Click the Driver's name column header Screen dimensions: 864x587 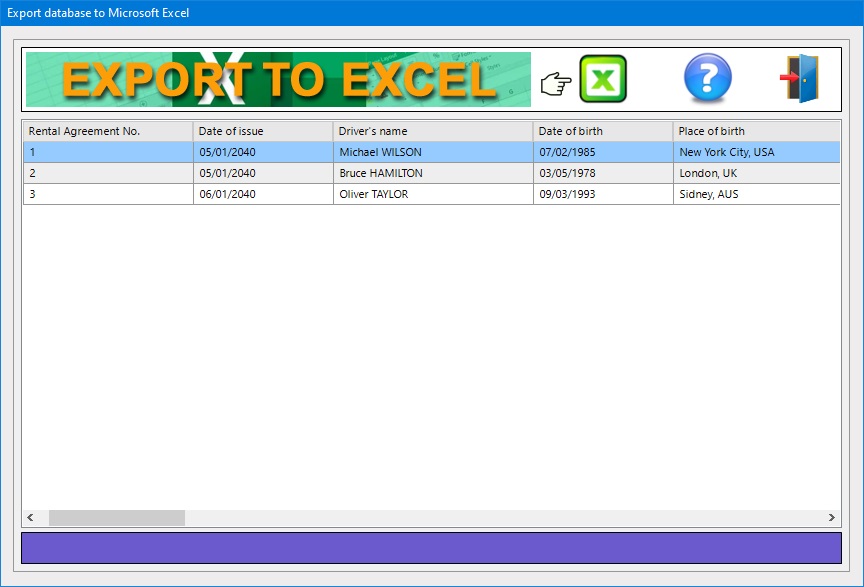click(x=432, y=131)
